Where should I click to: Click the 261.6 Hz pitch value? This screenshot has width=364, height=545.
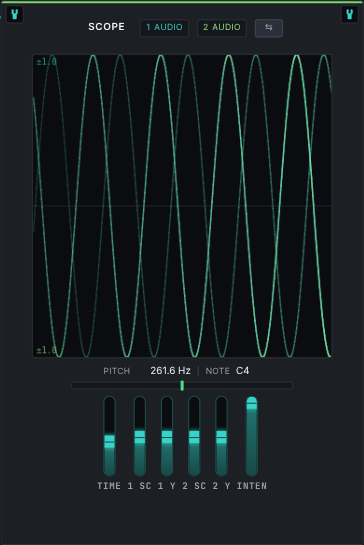point(170,371)
